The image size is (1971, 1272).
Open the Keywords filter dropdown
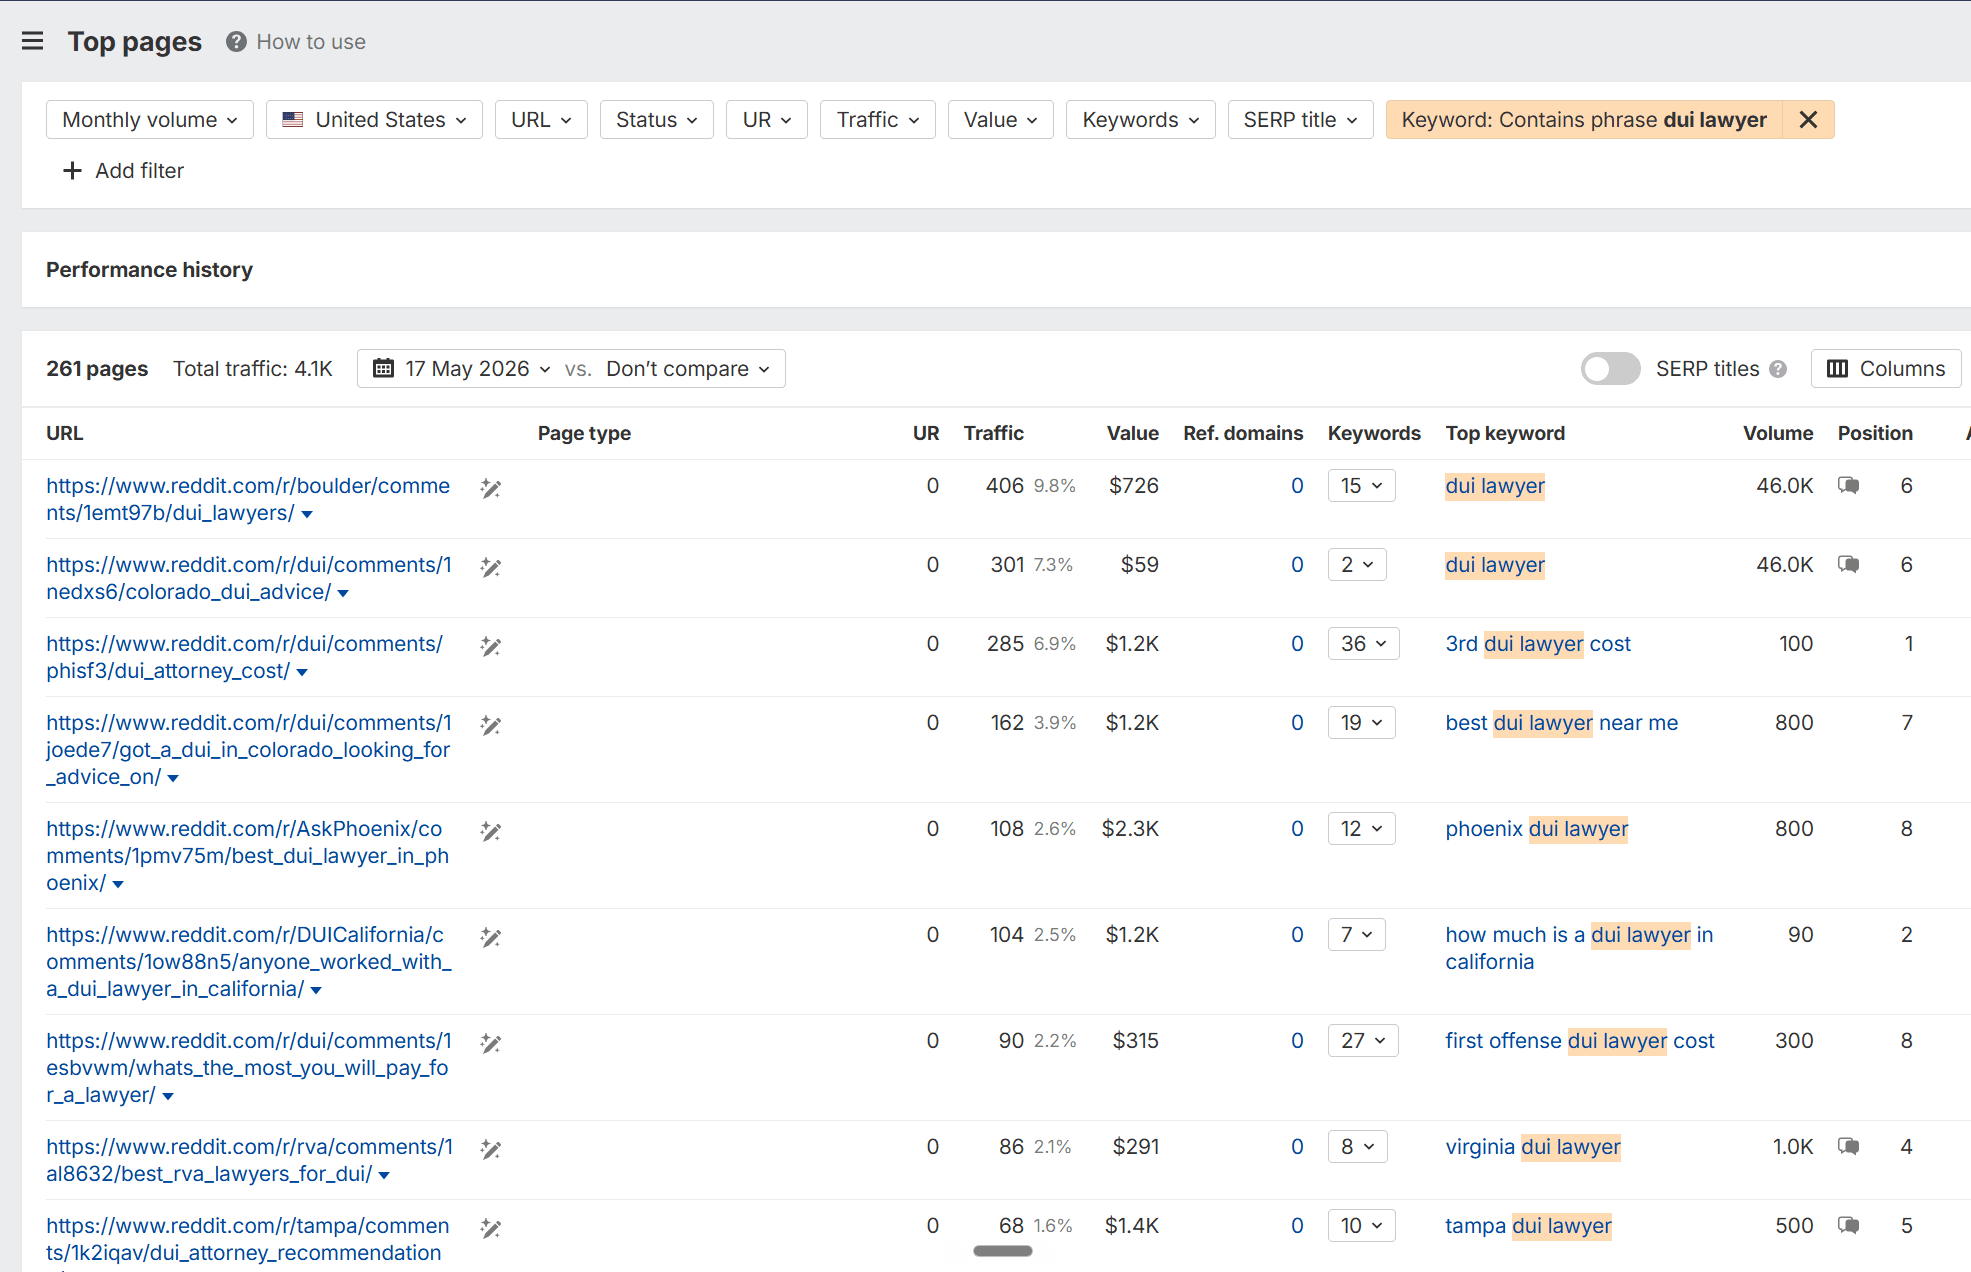(x=1140, y=120)
